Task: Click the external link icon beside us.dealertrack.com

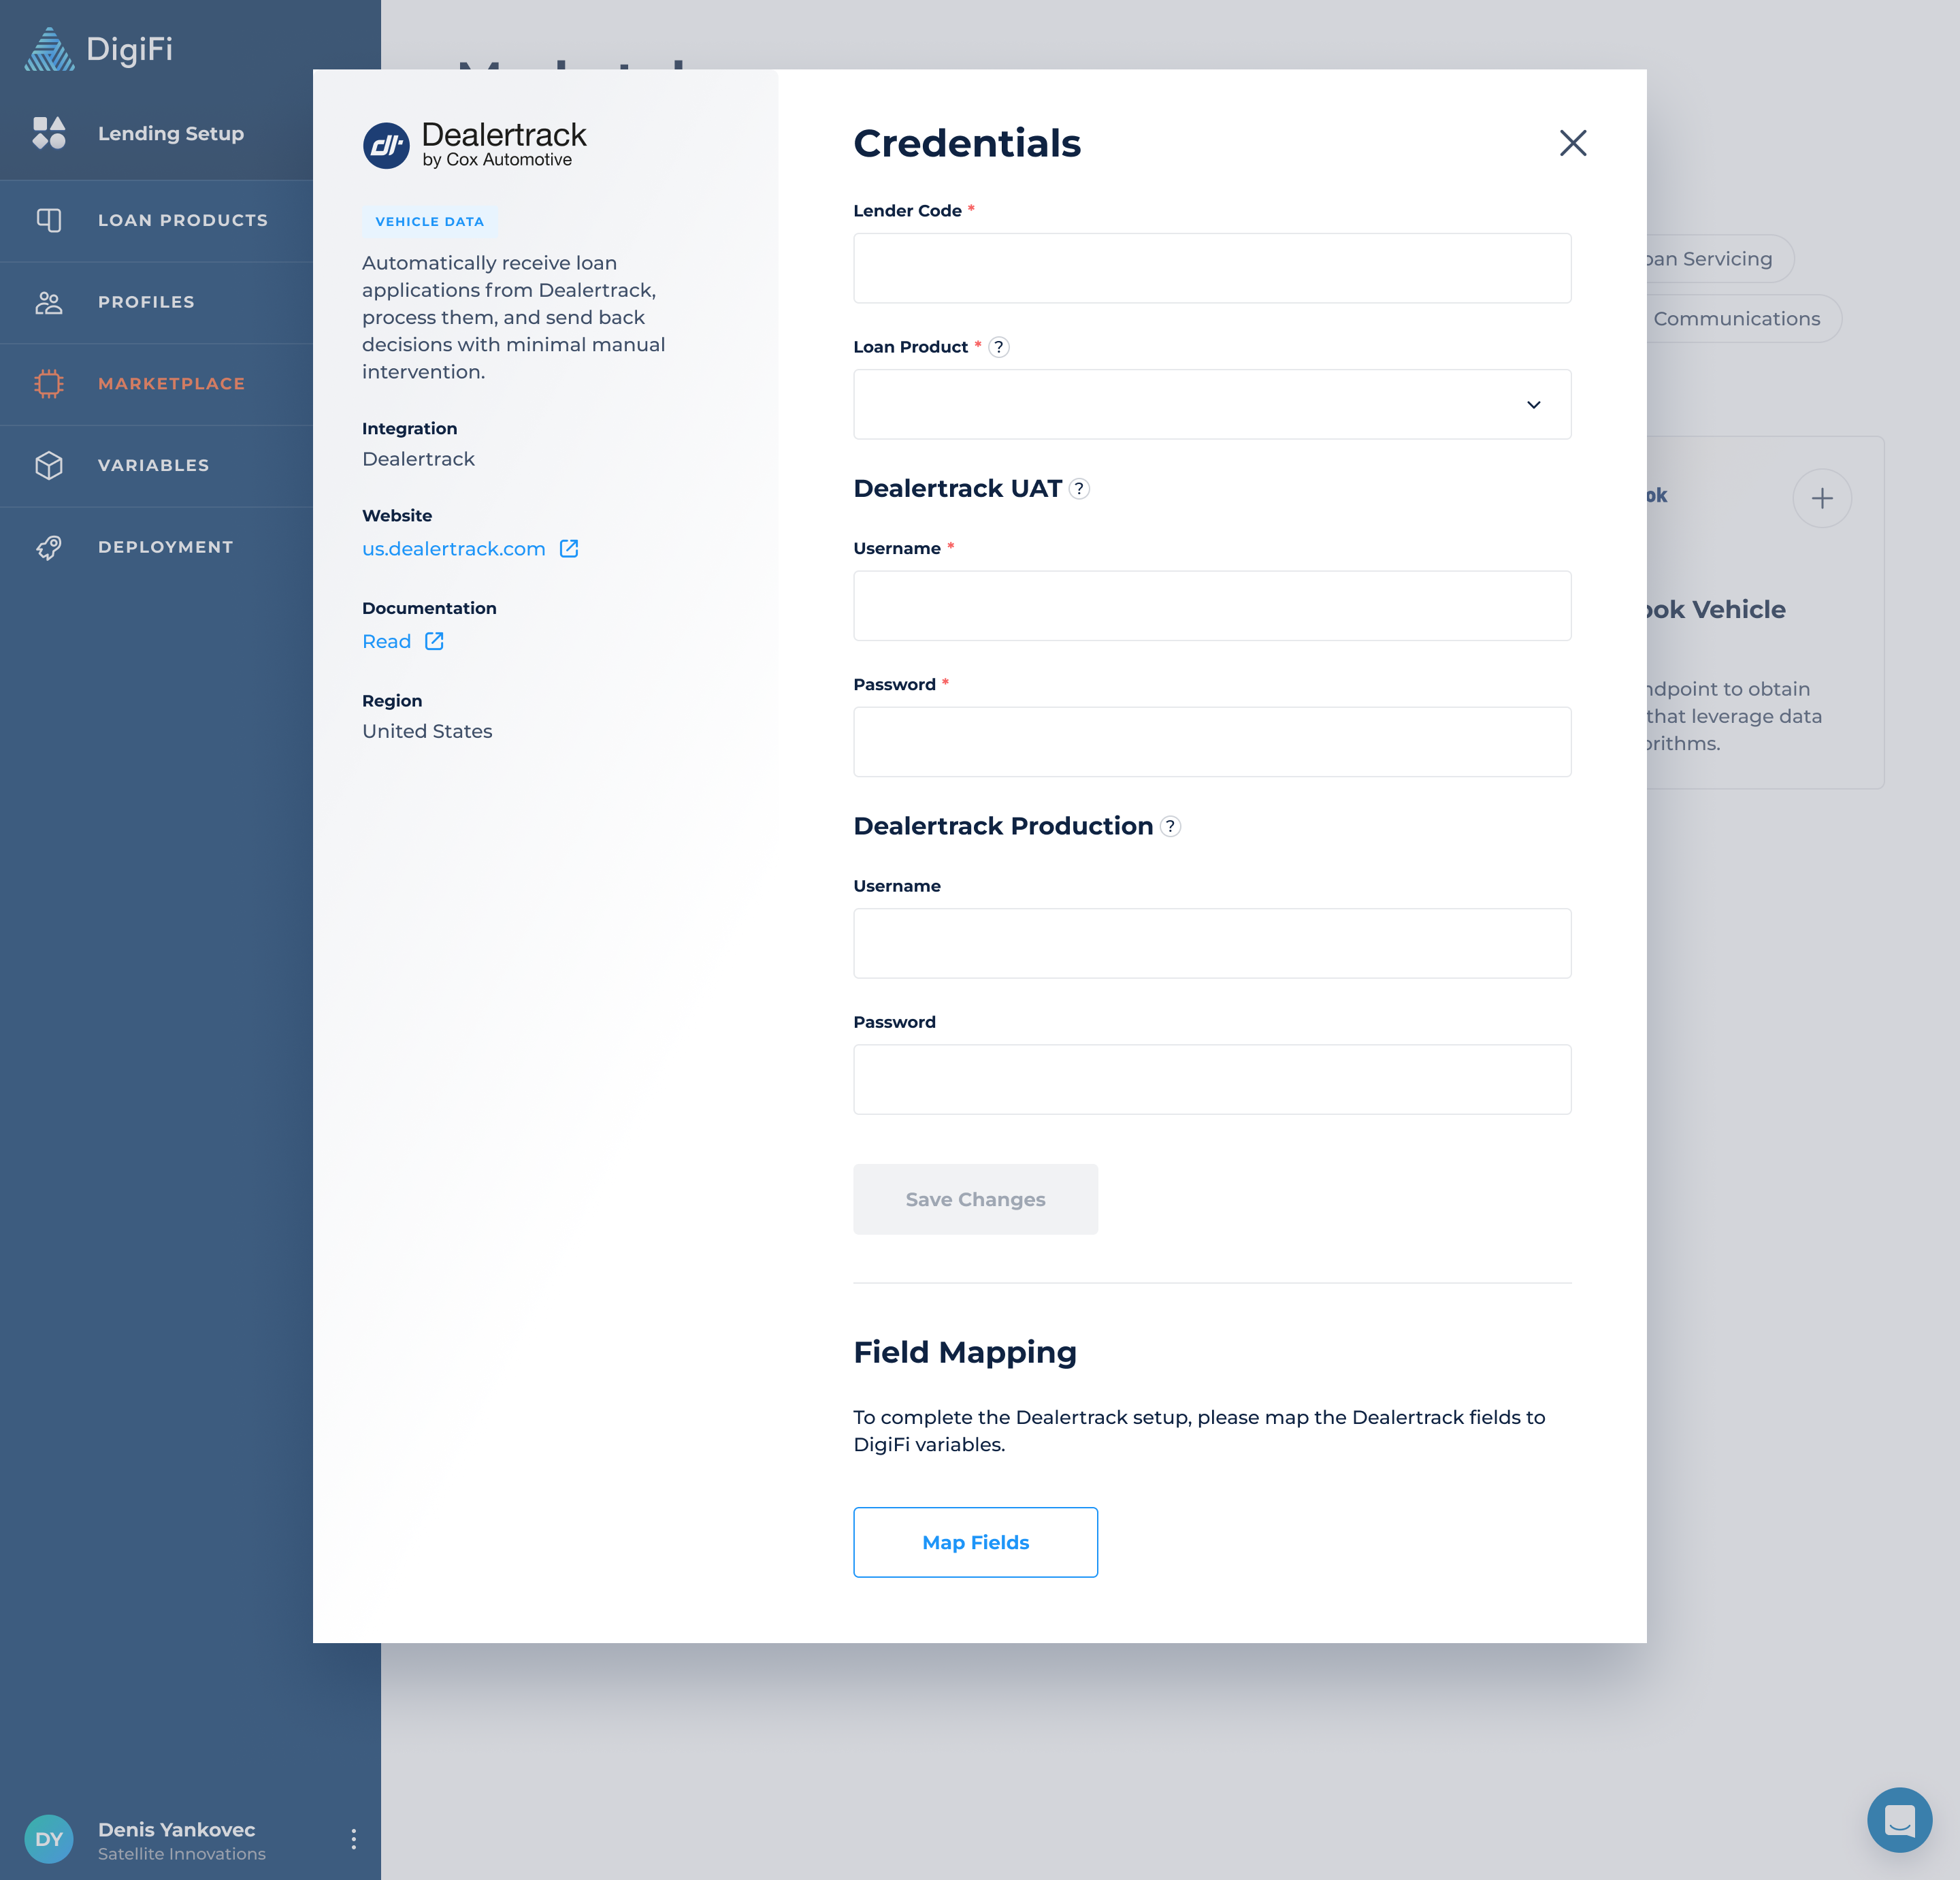Action: tap(569, 549)
